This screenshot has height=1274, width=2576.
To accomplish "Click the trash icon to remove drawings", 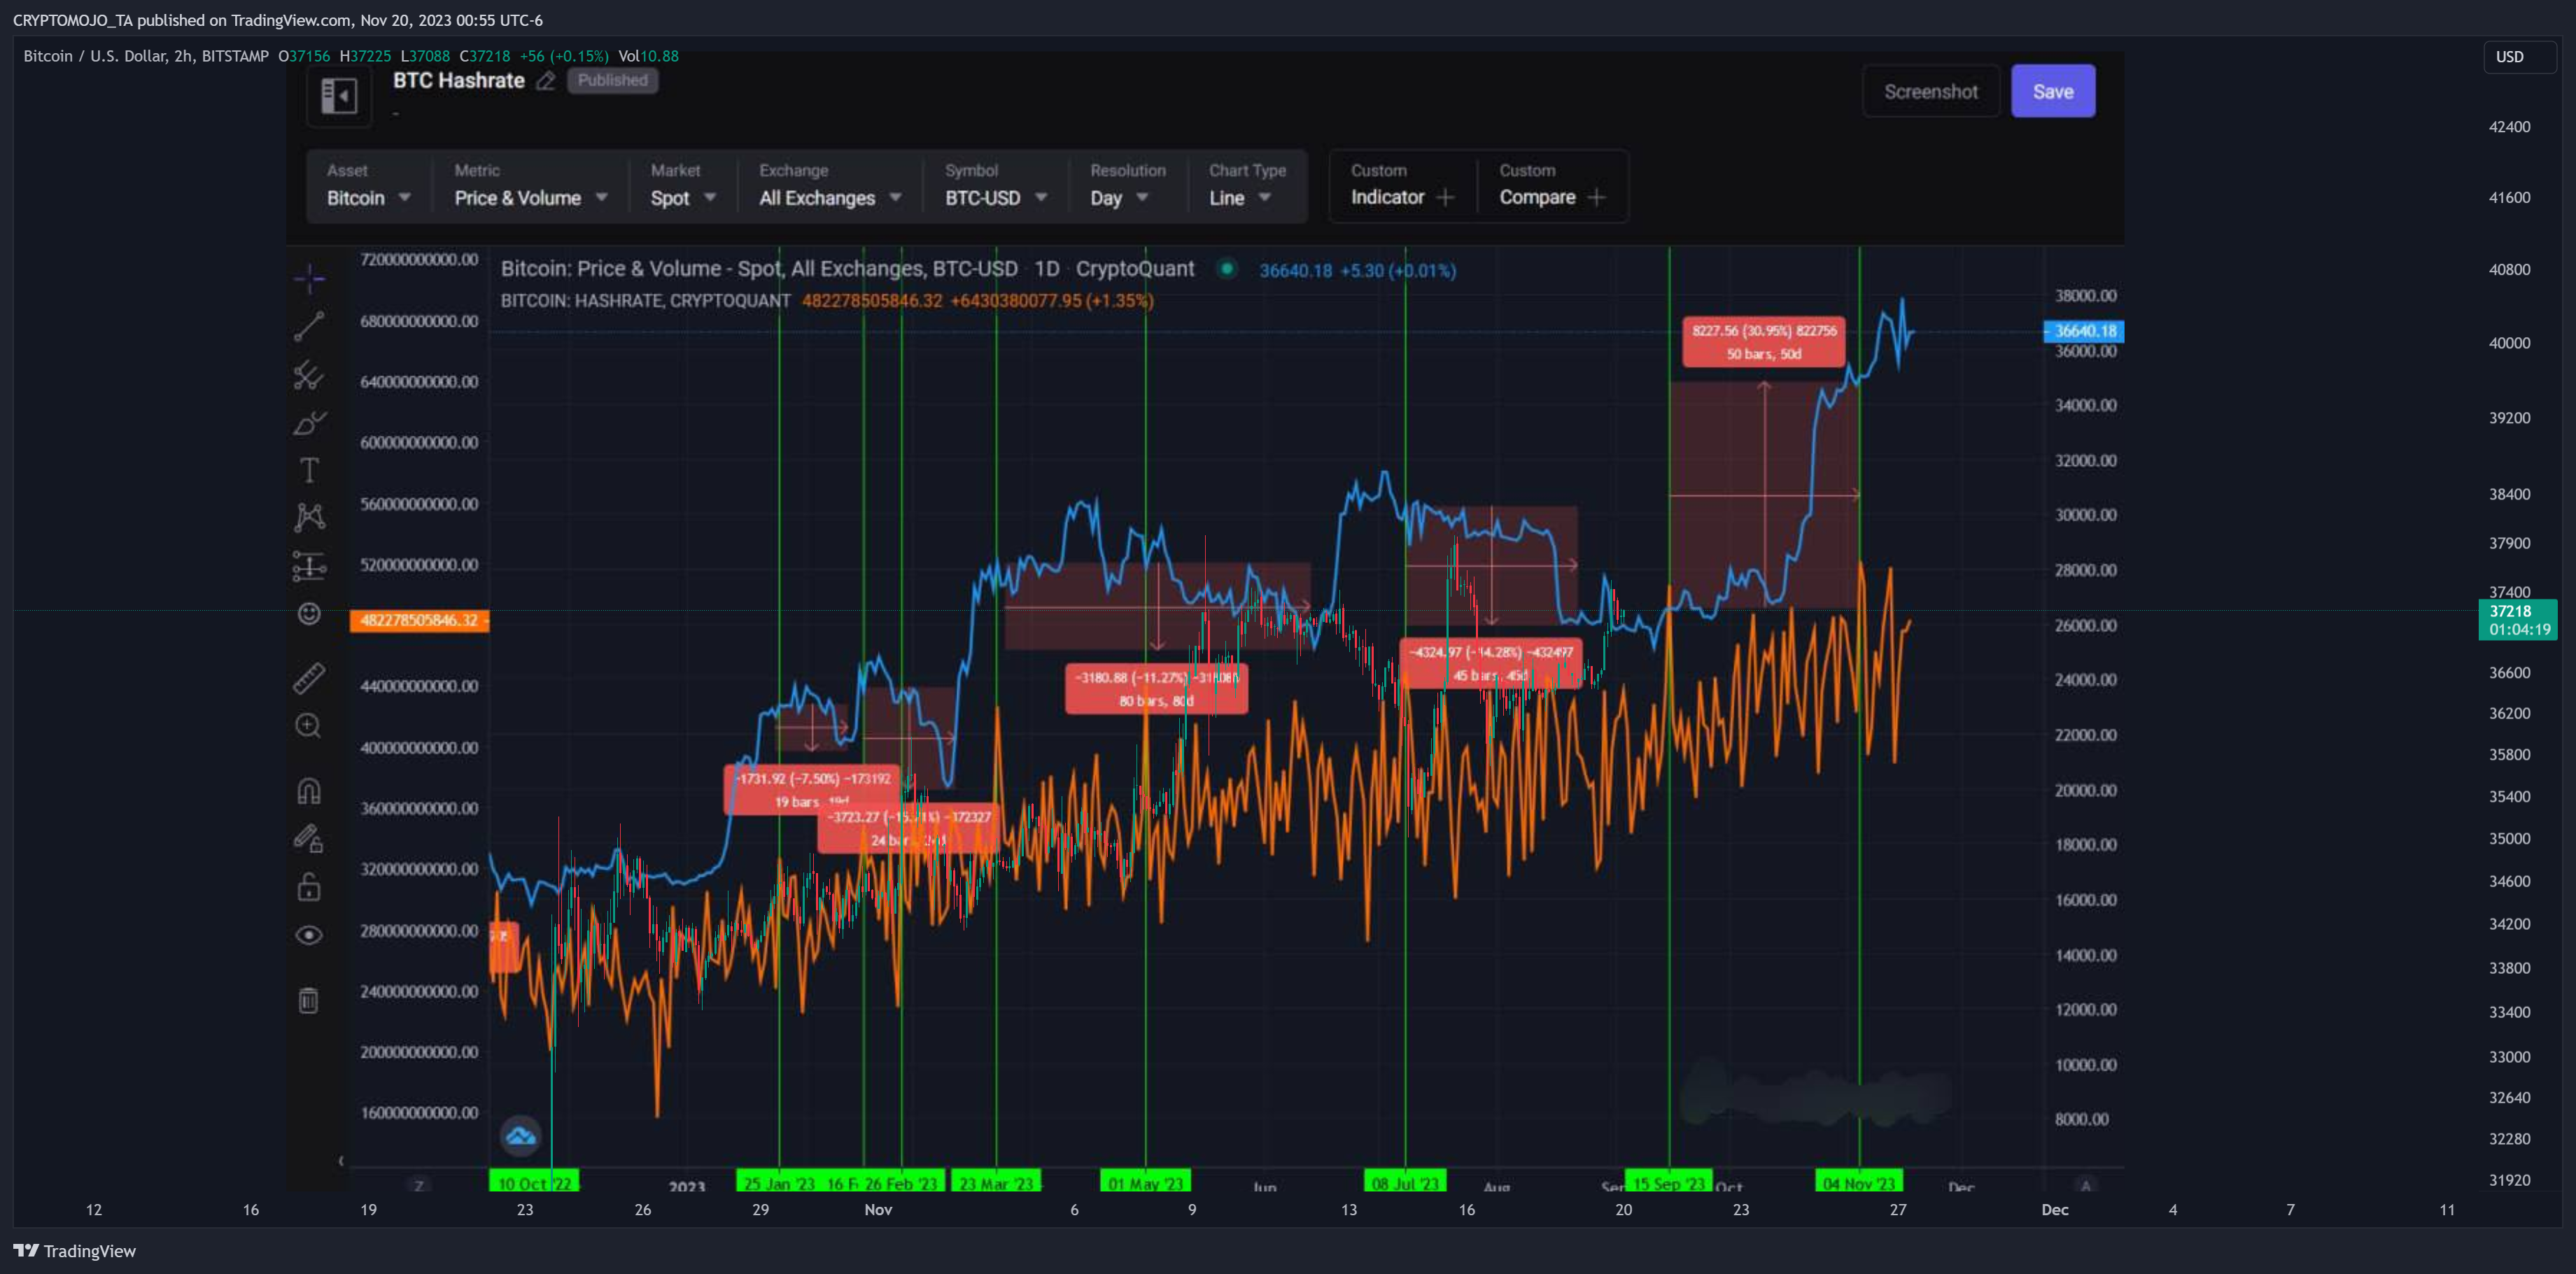I will [309, 1000].
